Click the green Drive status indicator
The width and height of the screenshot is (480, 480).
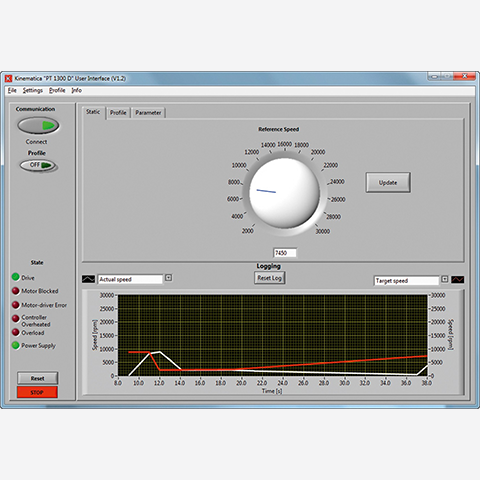[x=16, y=277]
